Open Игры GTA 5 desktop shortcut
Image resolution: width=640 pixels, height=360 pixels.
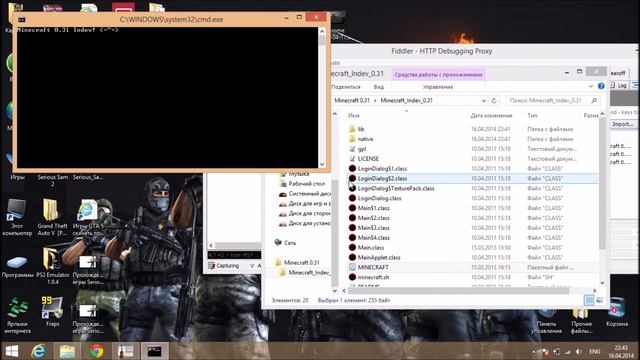point(88,217)
